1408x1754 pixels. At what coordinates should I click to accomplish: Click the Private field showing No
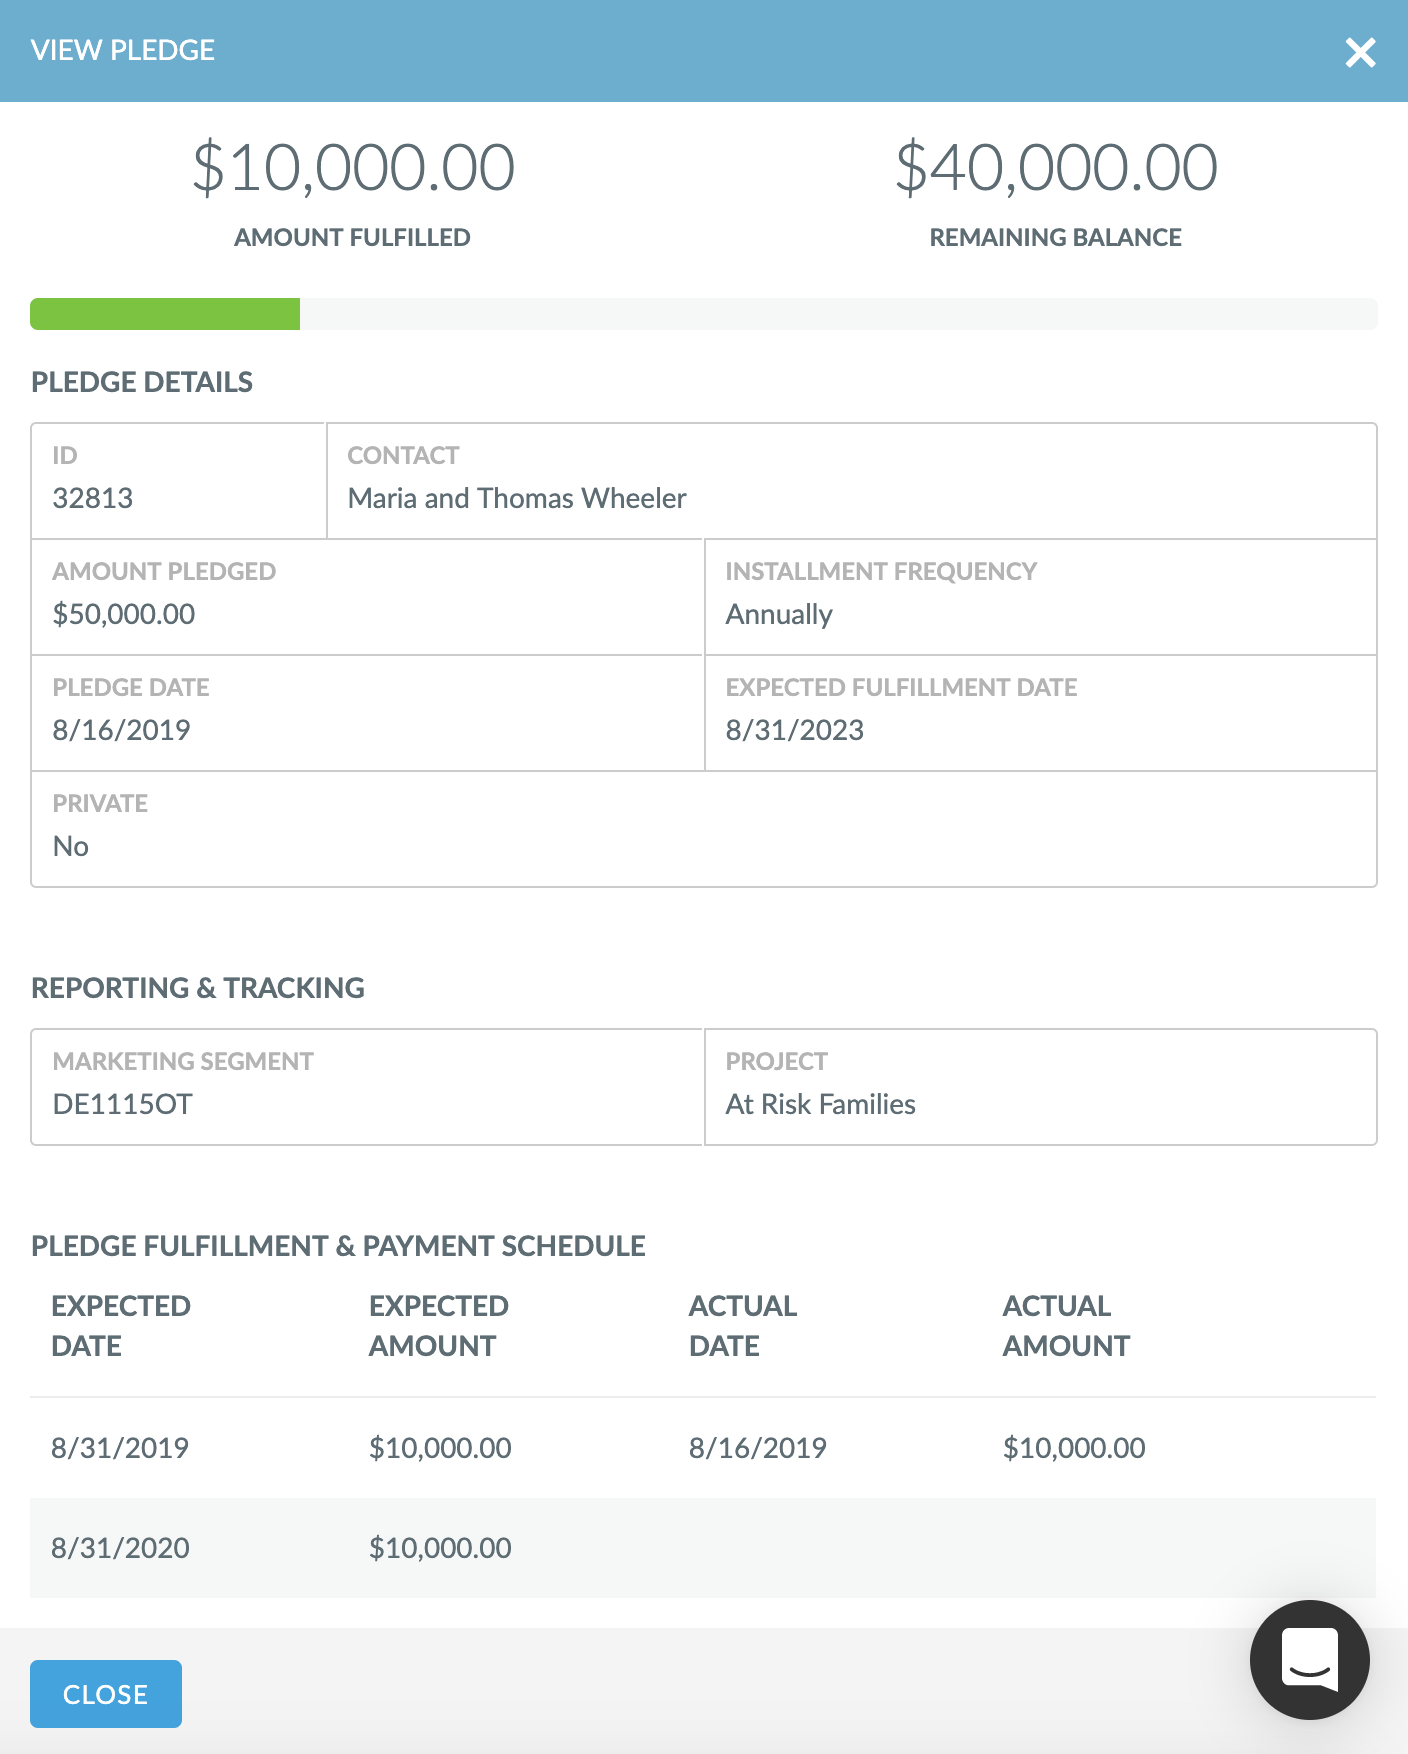pyautogui.click(x=70, y=845)
